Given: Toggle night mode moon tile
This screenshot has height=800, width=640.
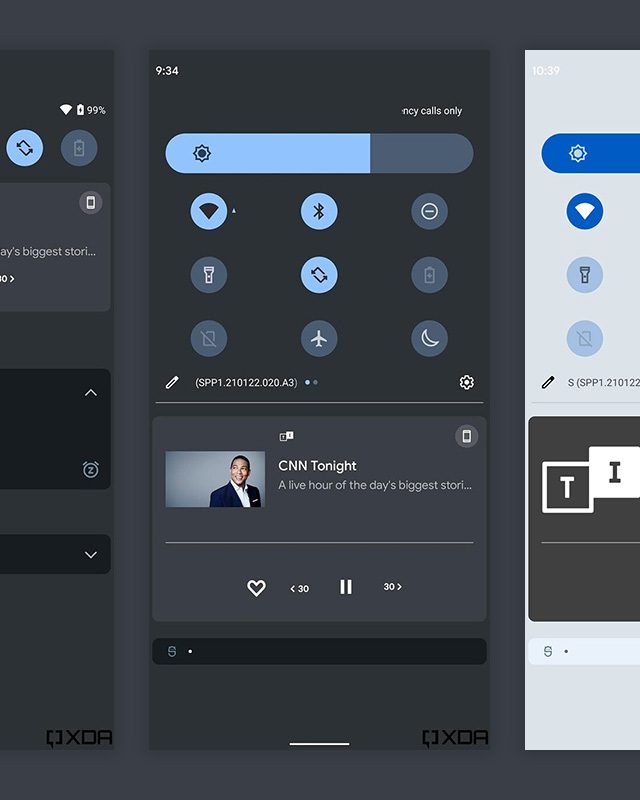Looking at the screenshot, I should (x=430, y=338).
